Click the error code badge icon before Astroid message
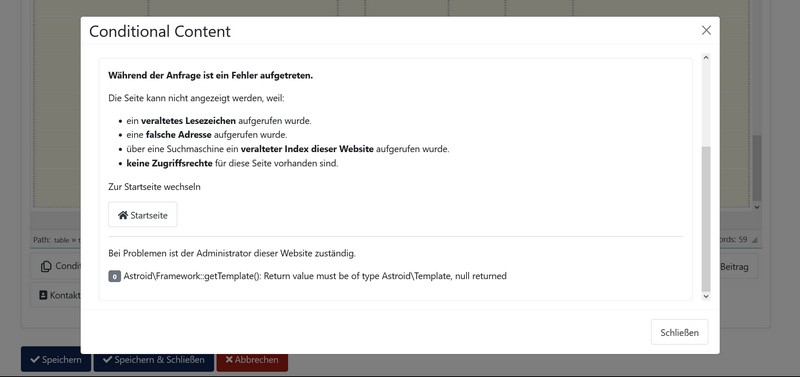The height and width of the screenshot is (377, 800). pos(115,276)
